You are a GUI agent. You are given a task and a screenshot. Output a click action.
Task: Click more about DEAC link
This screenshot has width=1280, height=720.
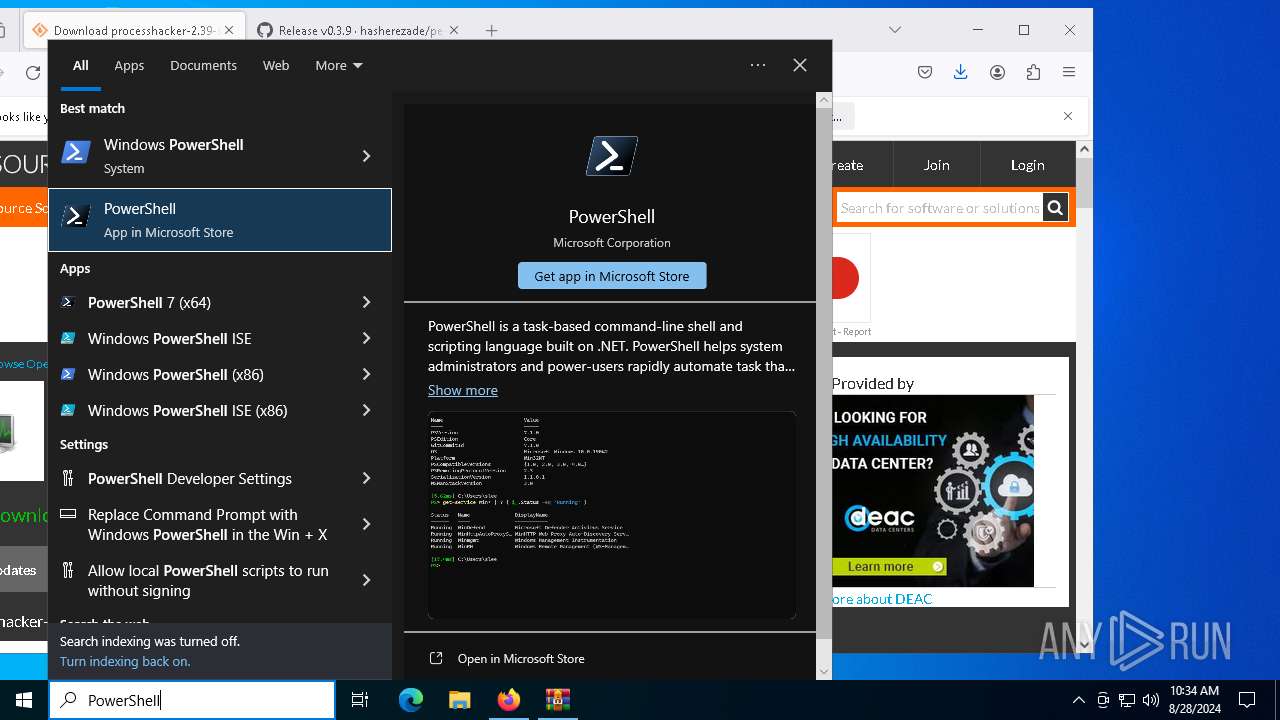click(881, 598)
